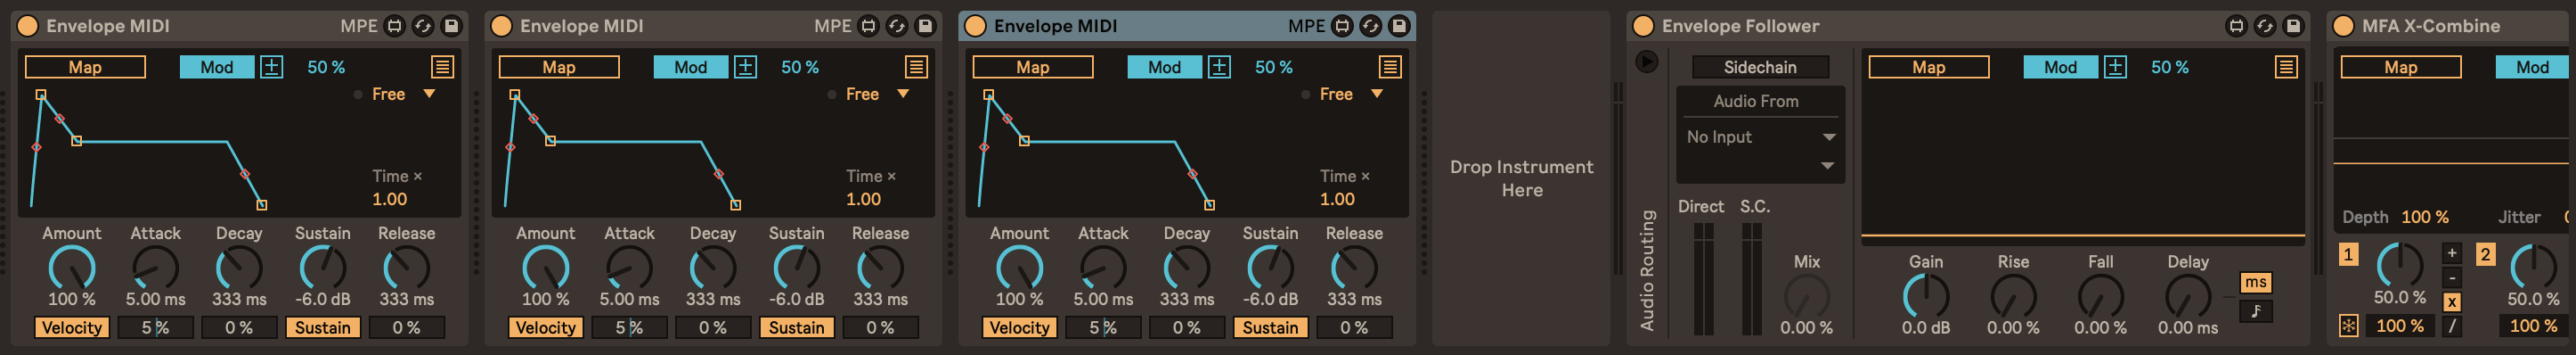Screen dimensions: 2576x355
Task: Toggle third Envelope MIDI device on/off
Action: point(975,26)
